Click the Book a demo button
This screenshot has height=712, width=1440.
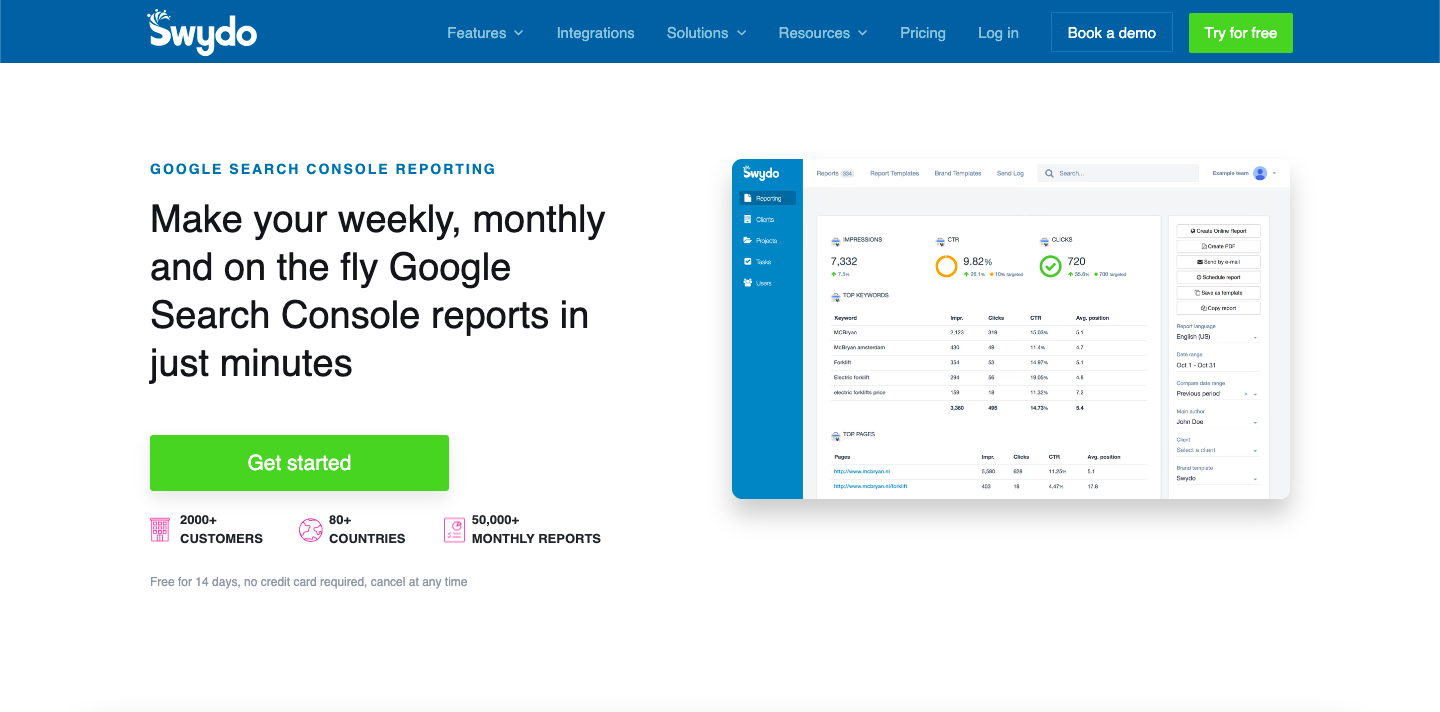[x=1112, y=33]
